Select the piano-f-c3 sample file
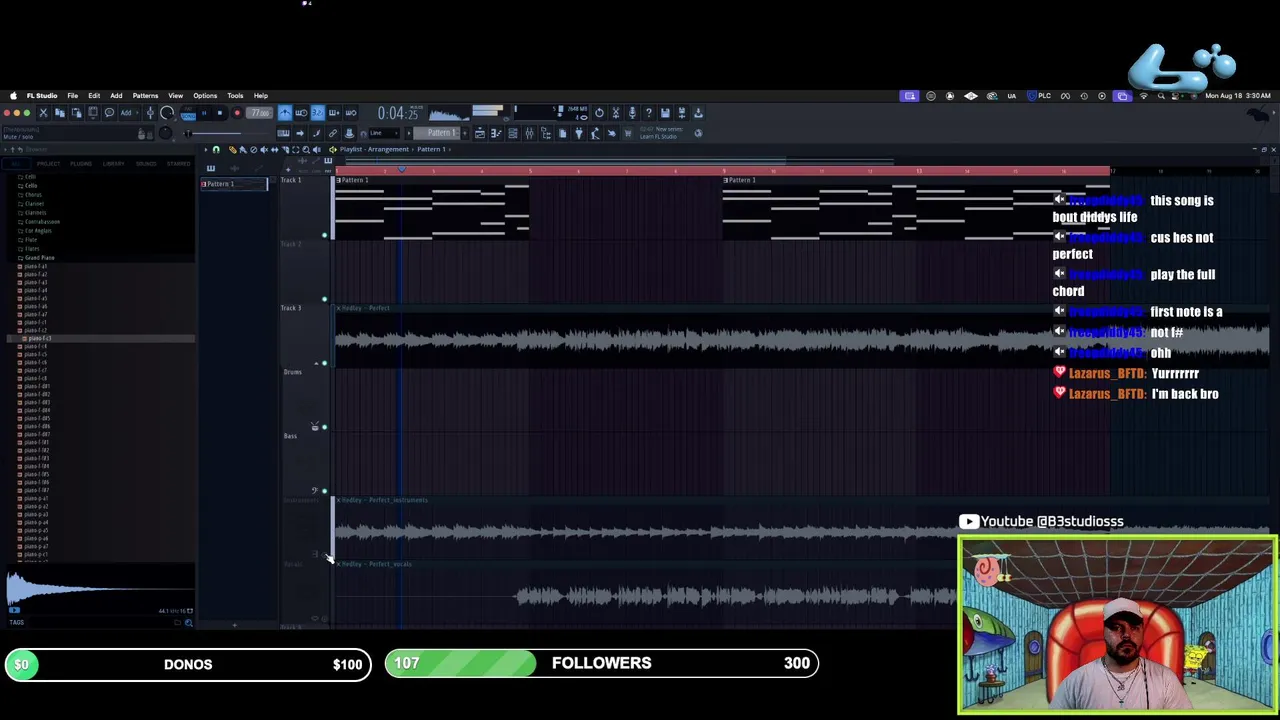The height and width of the screenshot is (720, 1280). click(x=40, y=338)
